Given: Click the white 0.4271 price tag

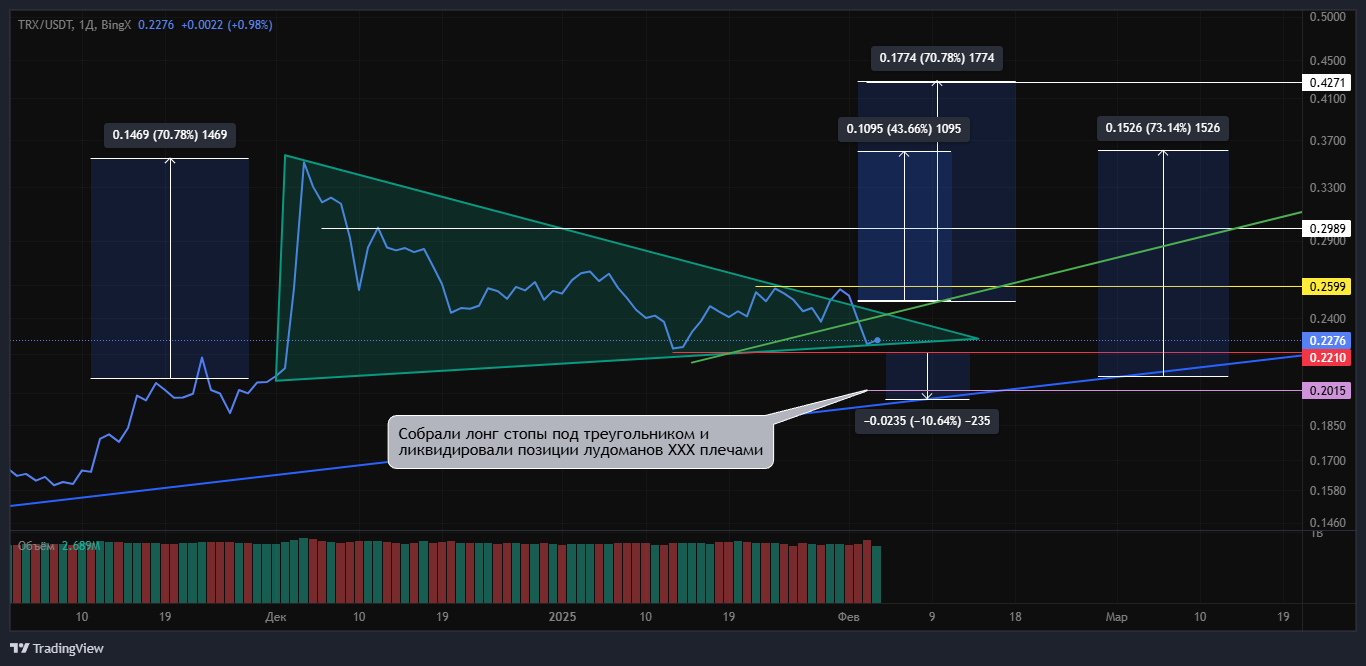Looking at the screenshot, I should coord(1328,83).
